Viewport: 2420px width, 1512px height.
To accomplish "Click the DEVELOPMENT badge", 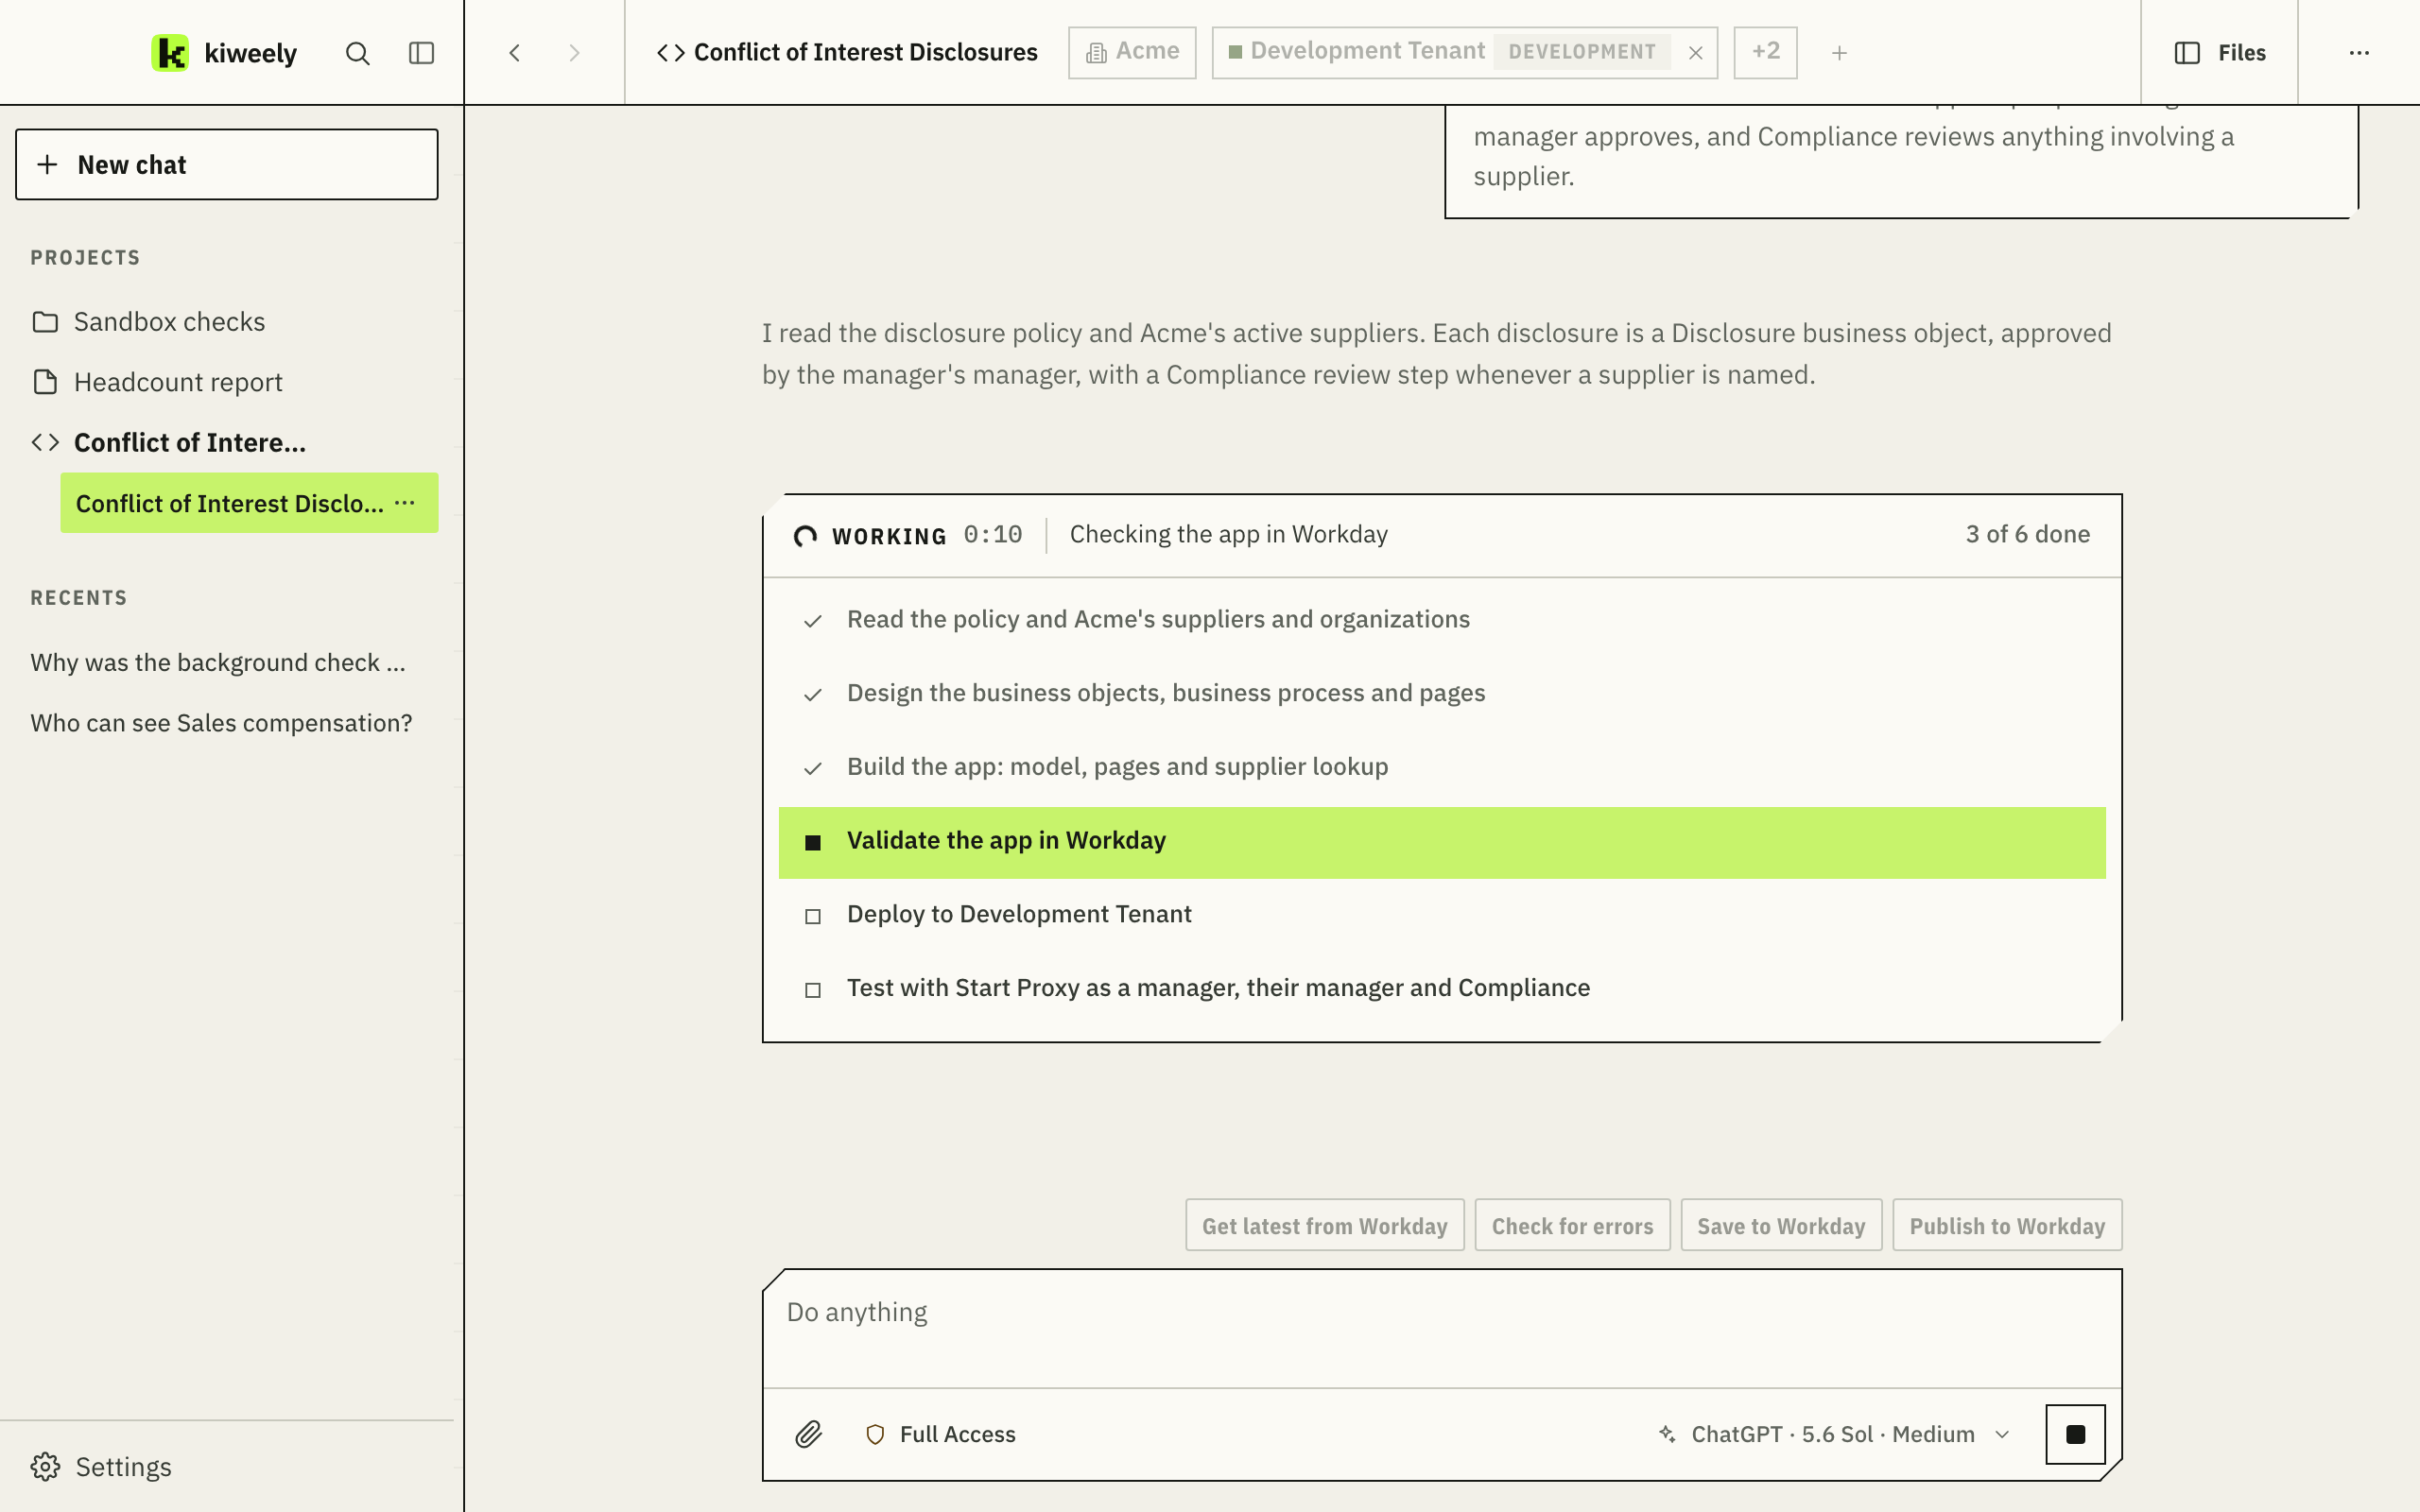I will (1581, 52).
